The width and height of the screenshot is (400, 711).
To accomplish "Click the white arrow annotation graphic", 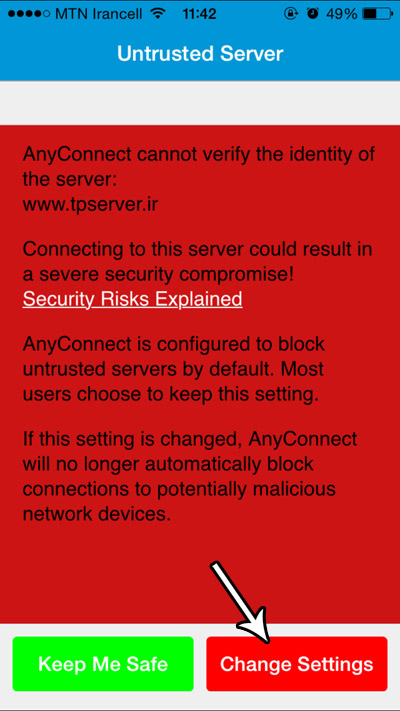I will [240, 602].
